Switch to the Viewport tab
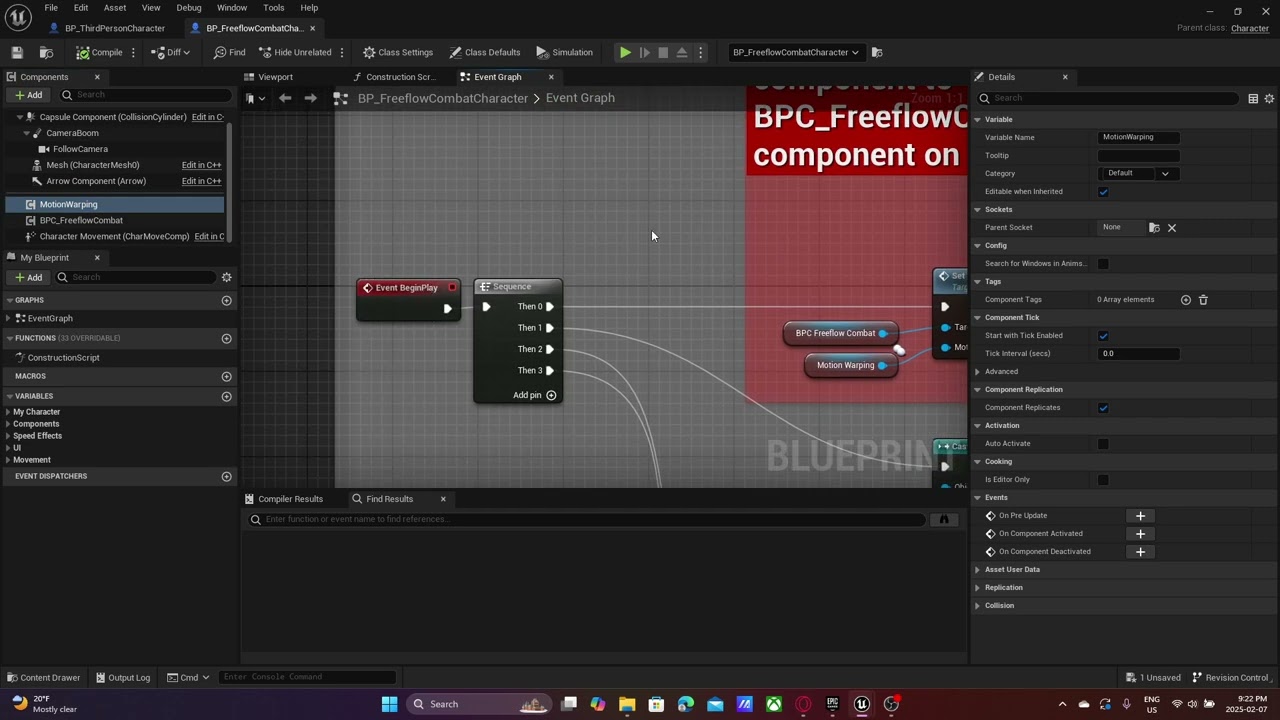The height and width of the screenshot is (720, 1280). [276, 77]
